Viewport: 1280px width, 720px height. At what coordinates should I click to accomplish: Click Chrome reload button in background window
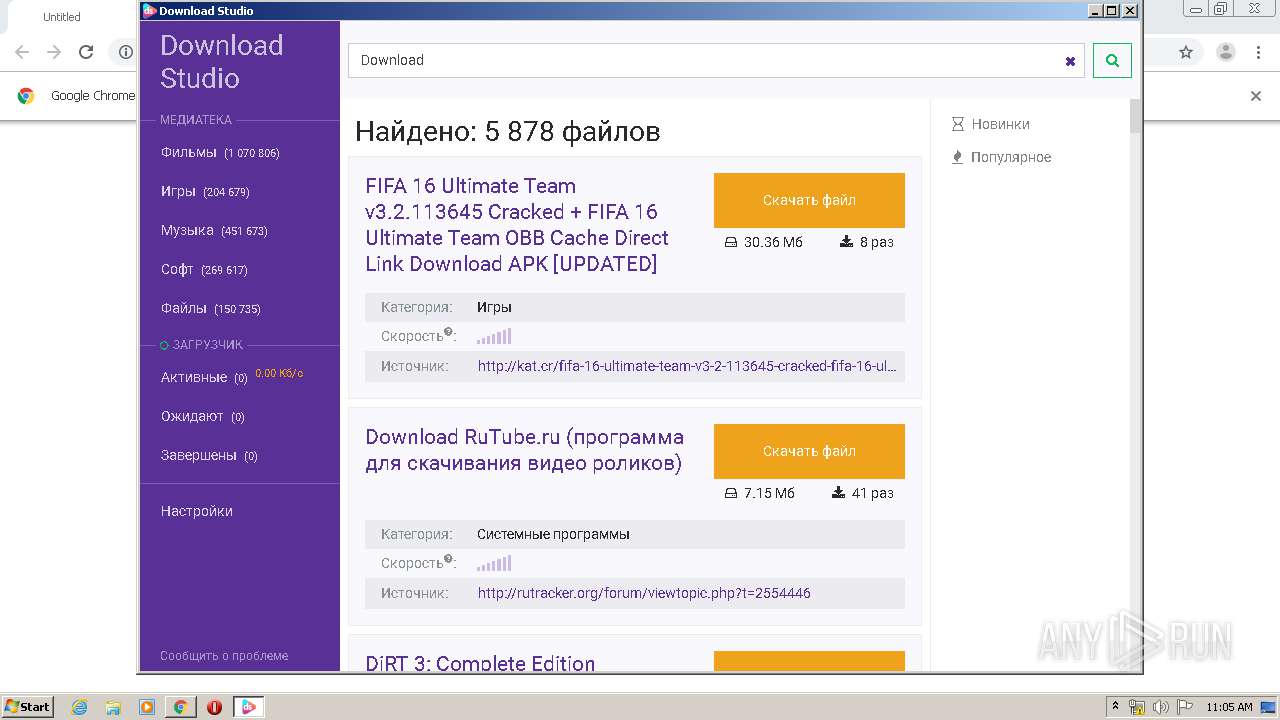tap(86, 52)
